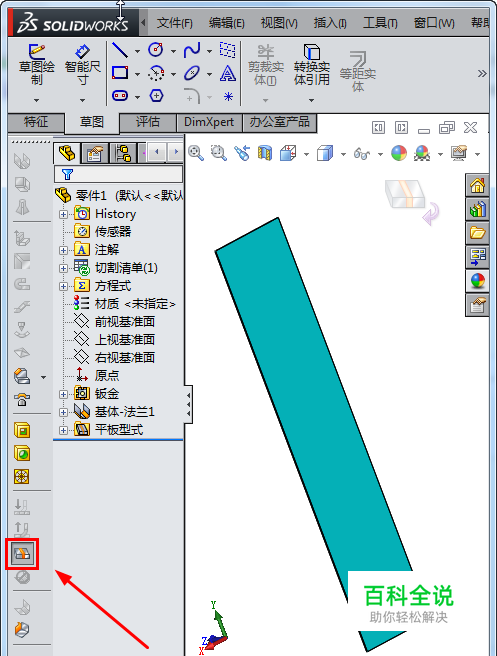Click Previous View icon
The width and height of the screenshot is (497, 656).
242,153
